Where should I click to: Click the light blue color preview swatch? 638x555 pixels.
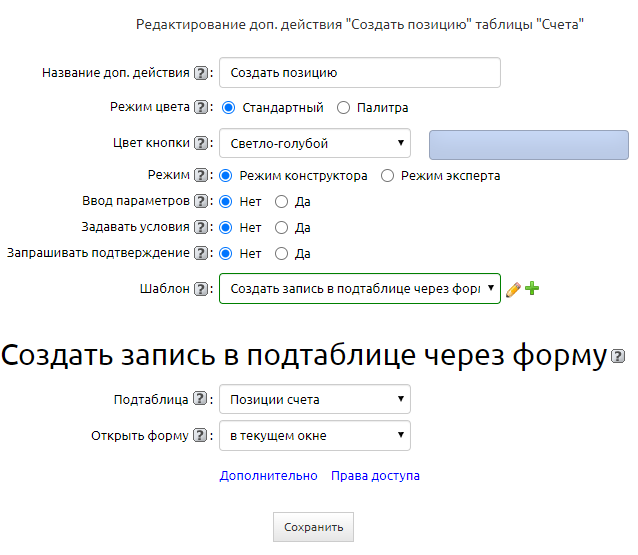coord(528,144)
